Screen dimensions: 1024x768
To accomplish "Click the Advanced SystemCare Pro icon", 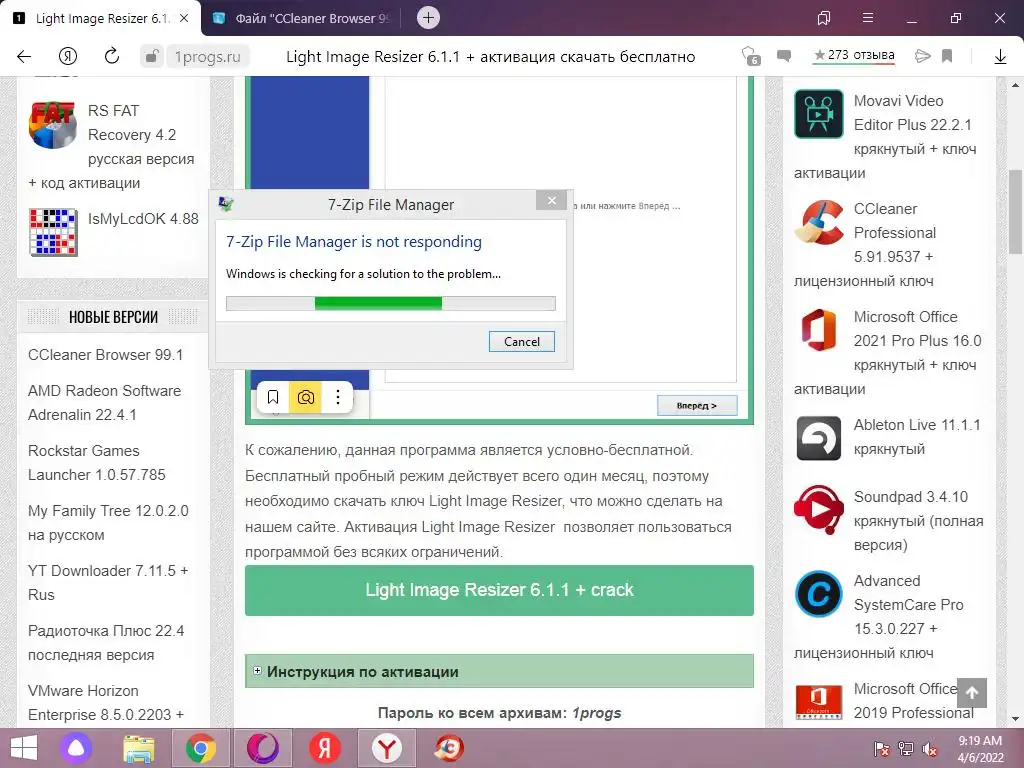I will (818, 594).
